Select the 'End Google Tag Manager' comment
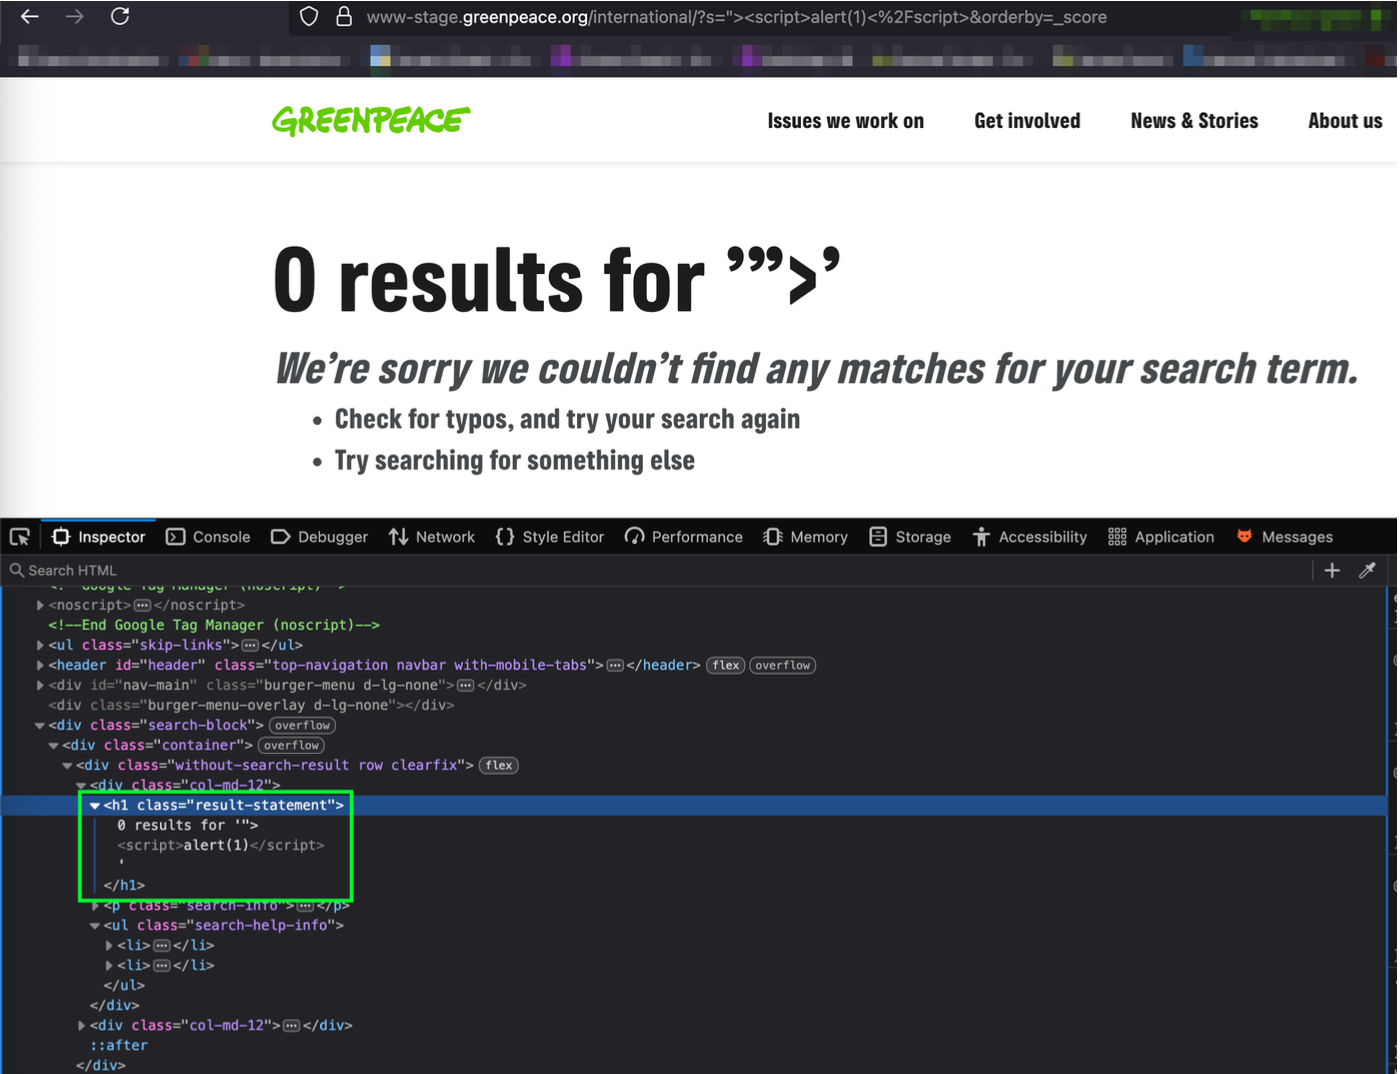This screenshot has width=1400, height=1074. pos(214,625)
